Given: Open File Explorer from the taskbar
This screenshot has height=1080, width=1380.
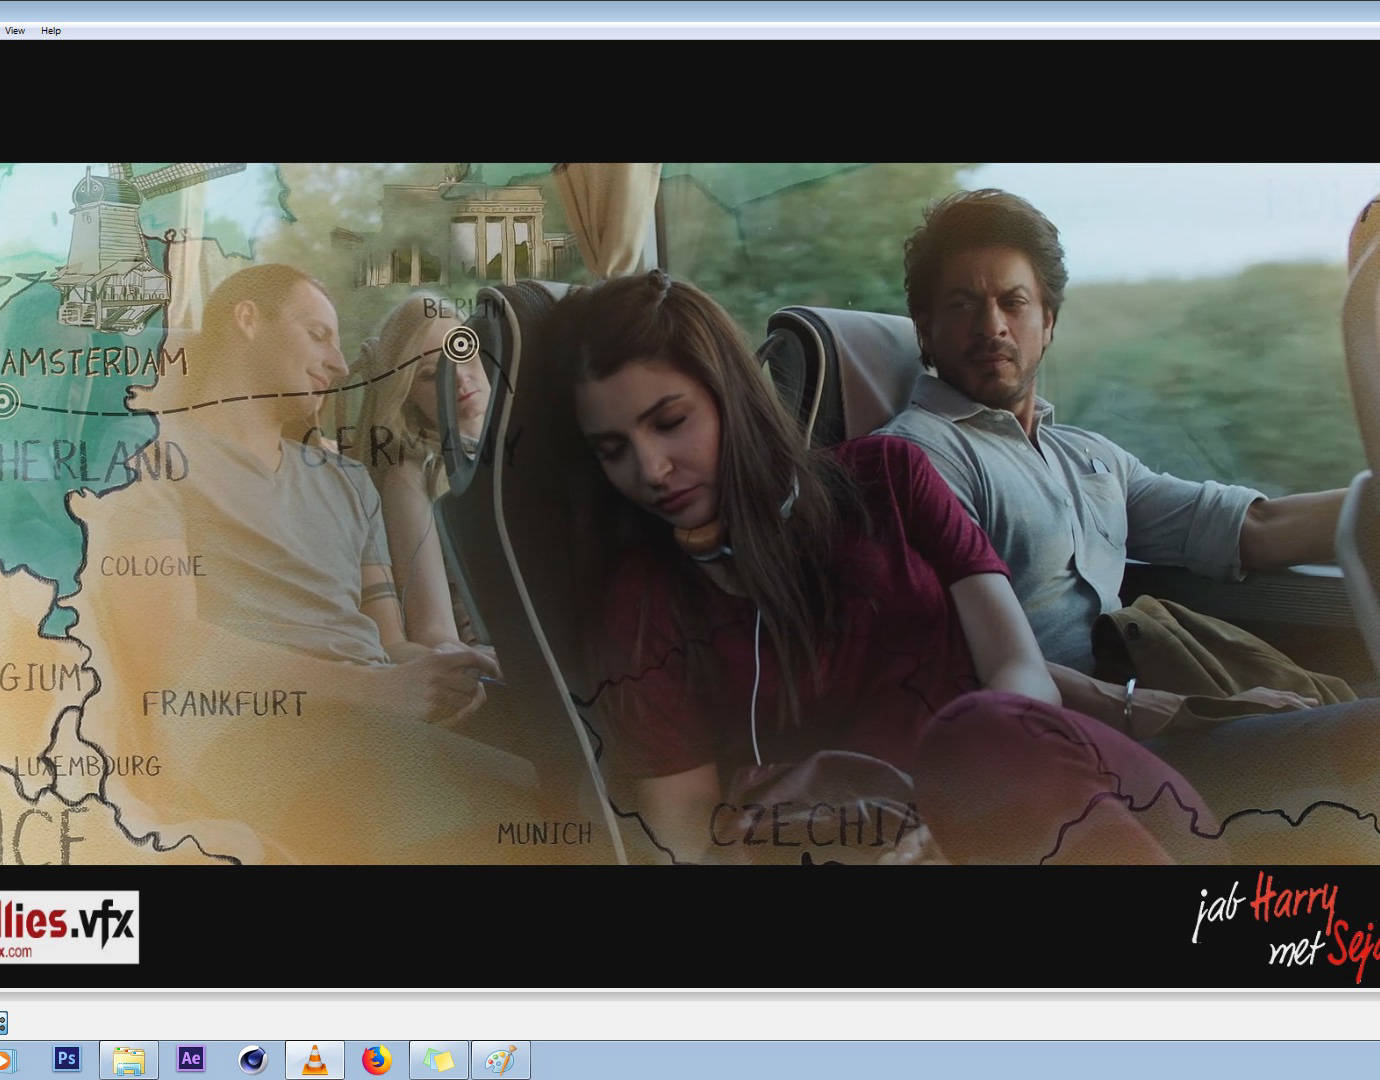Looking at the screenshot, I should 129,1059.
